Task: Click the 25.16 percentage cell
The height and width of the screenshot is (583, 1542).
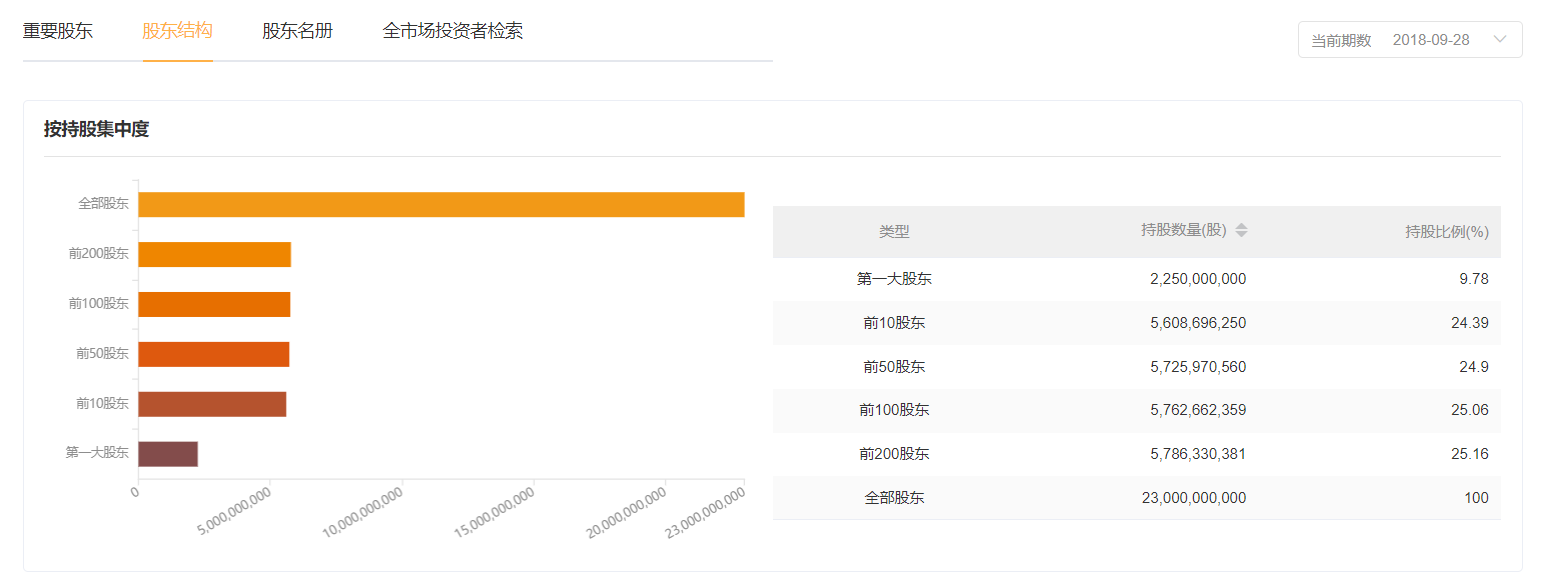Action: tap(1470, 454)
